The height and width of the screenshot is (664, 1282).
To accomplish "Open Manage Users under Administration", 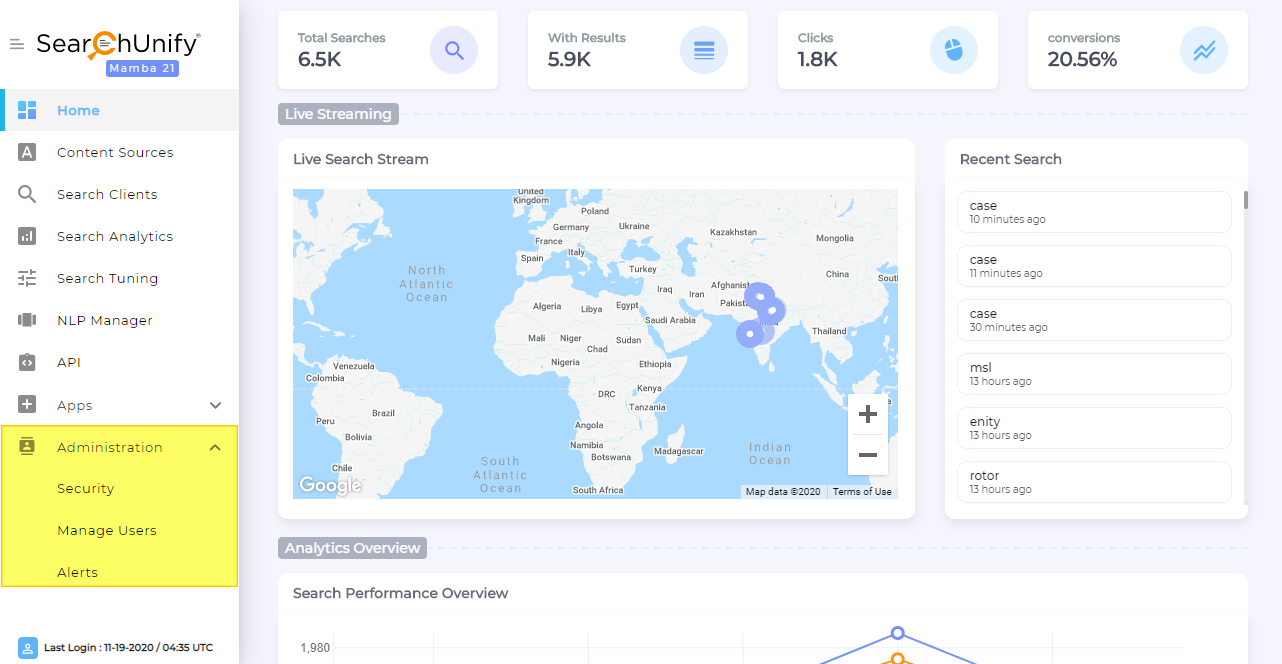I will coord(107,531).
